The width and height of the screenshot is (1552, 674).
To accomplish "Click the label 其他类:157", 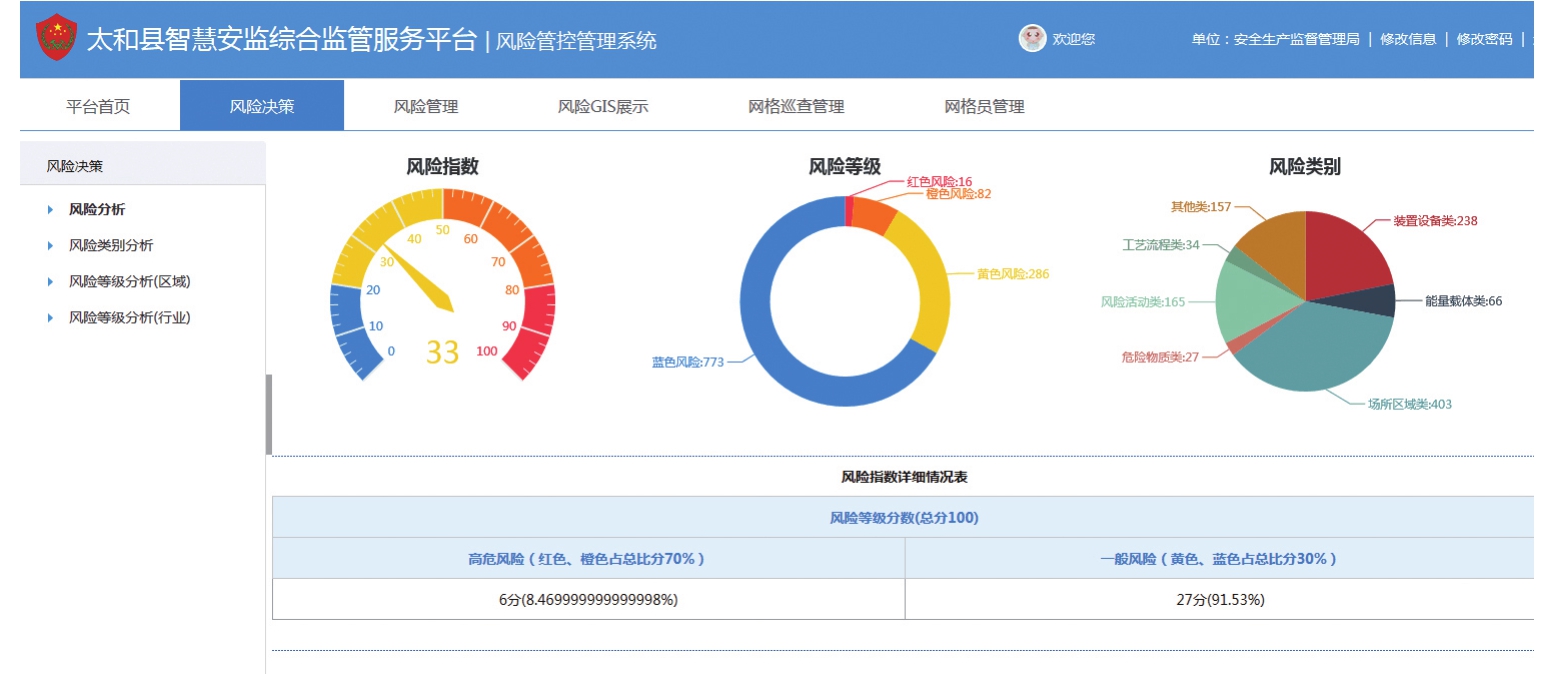I will pyautogui.click(x=1201, y=207).
